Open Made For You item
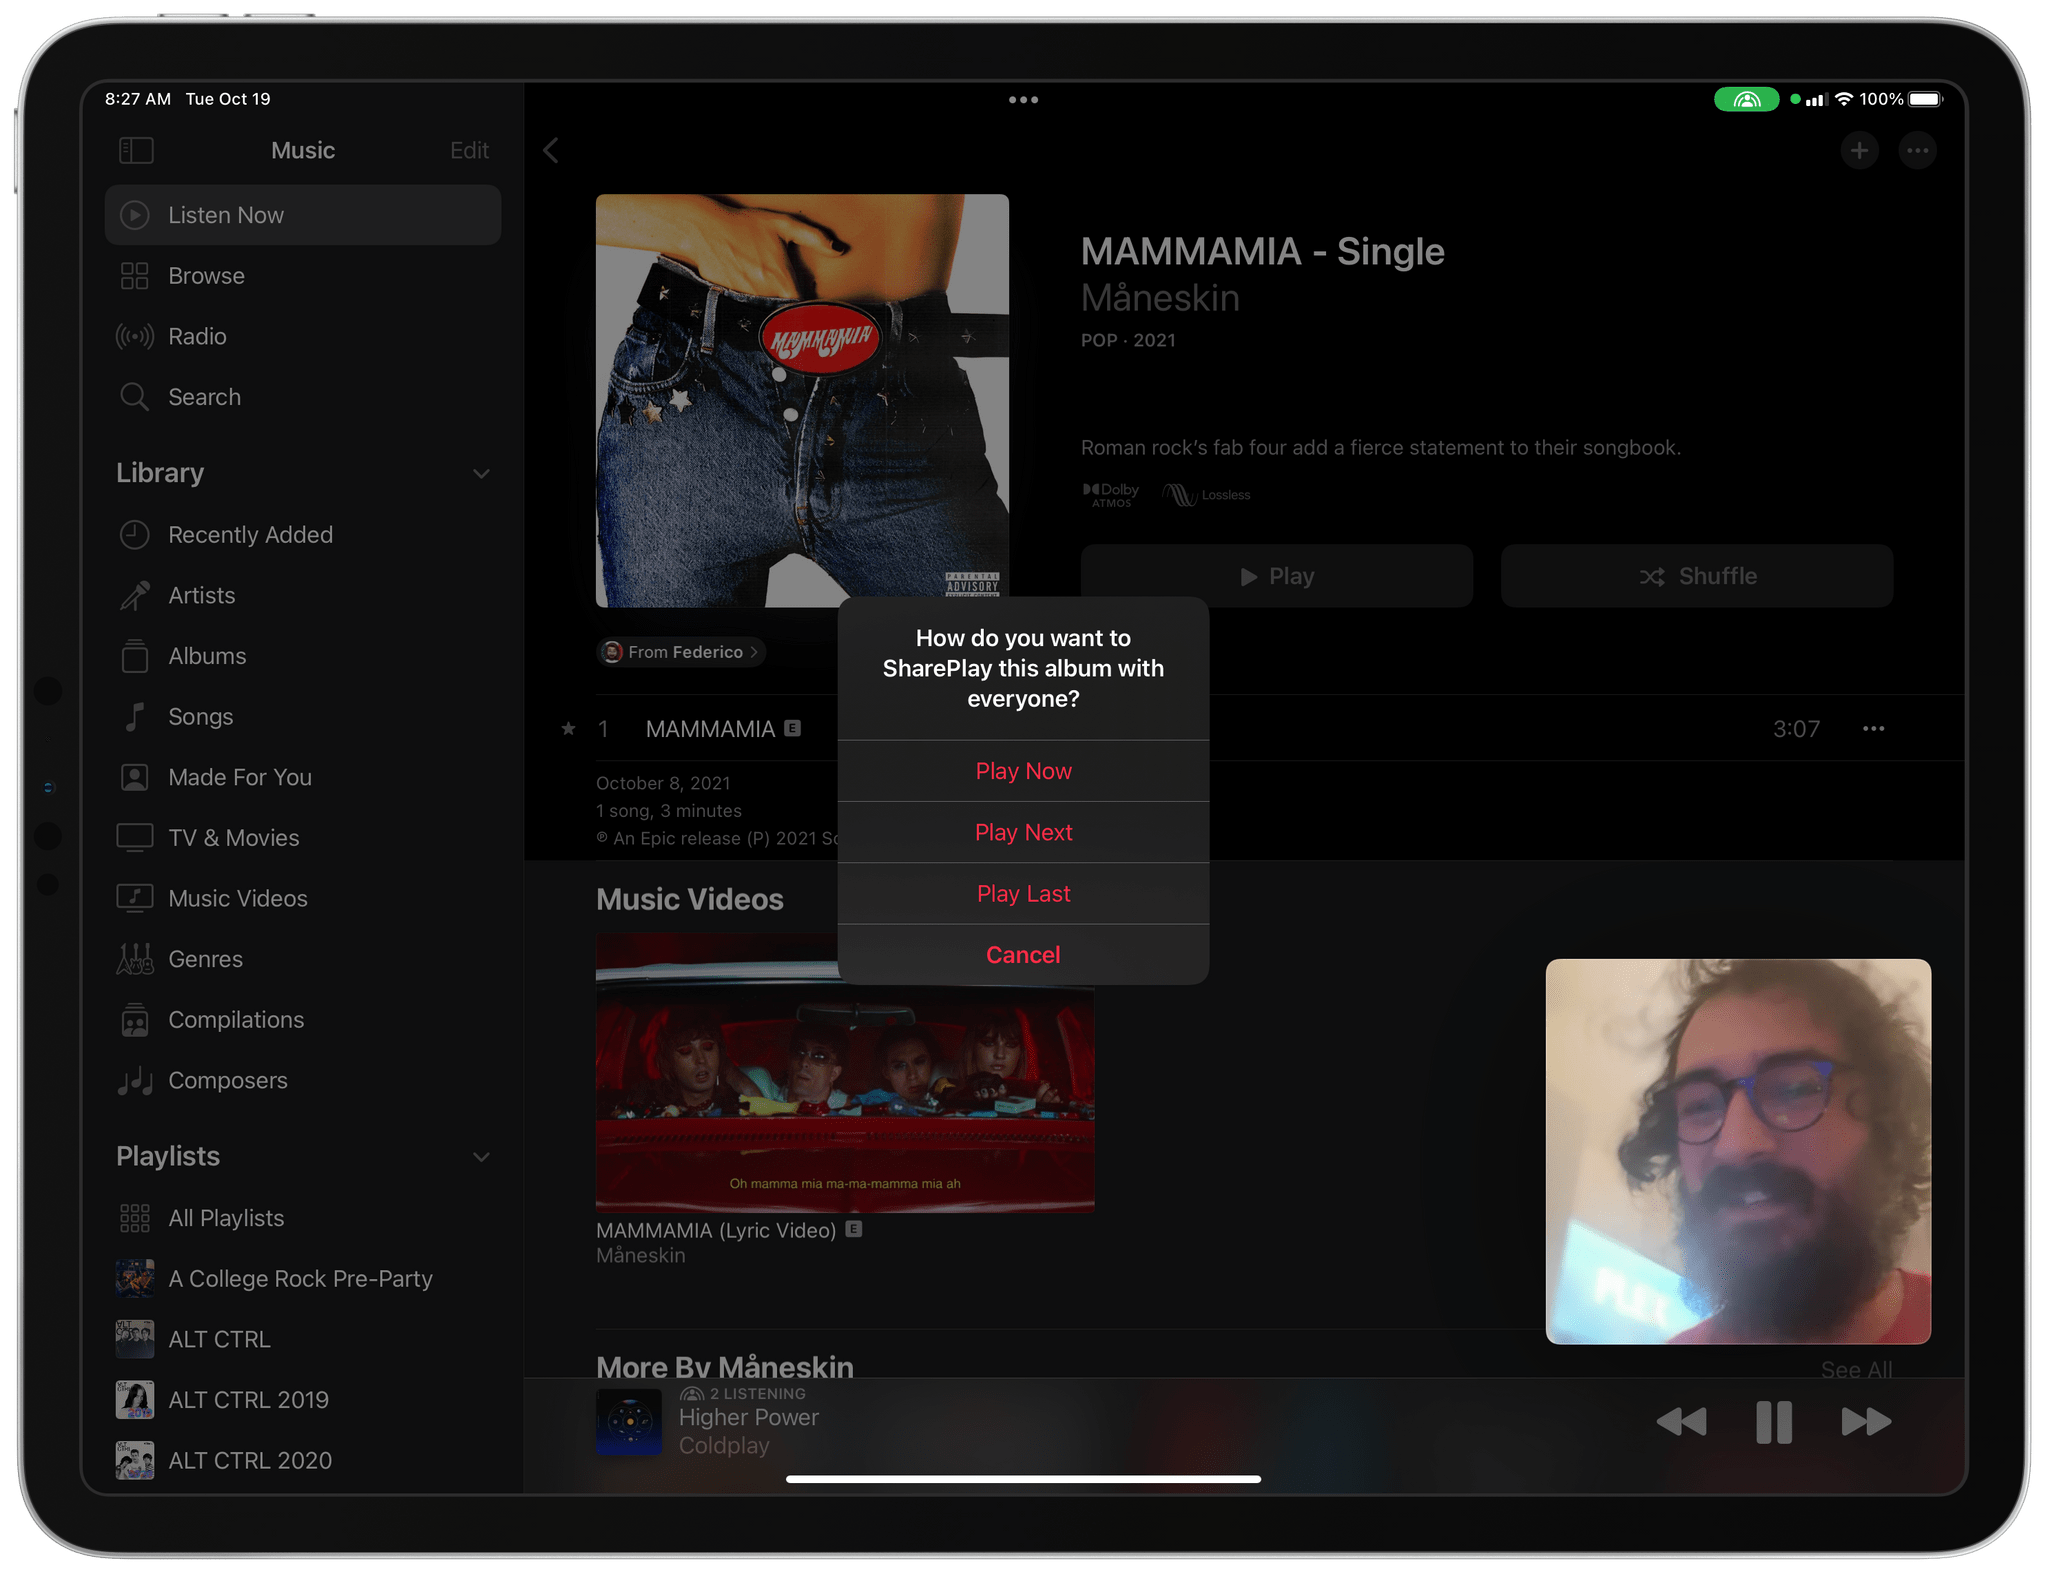The height and width of the screenshot is (1576, 2048). click(303, 777)
